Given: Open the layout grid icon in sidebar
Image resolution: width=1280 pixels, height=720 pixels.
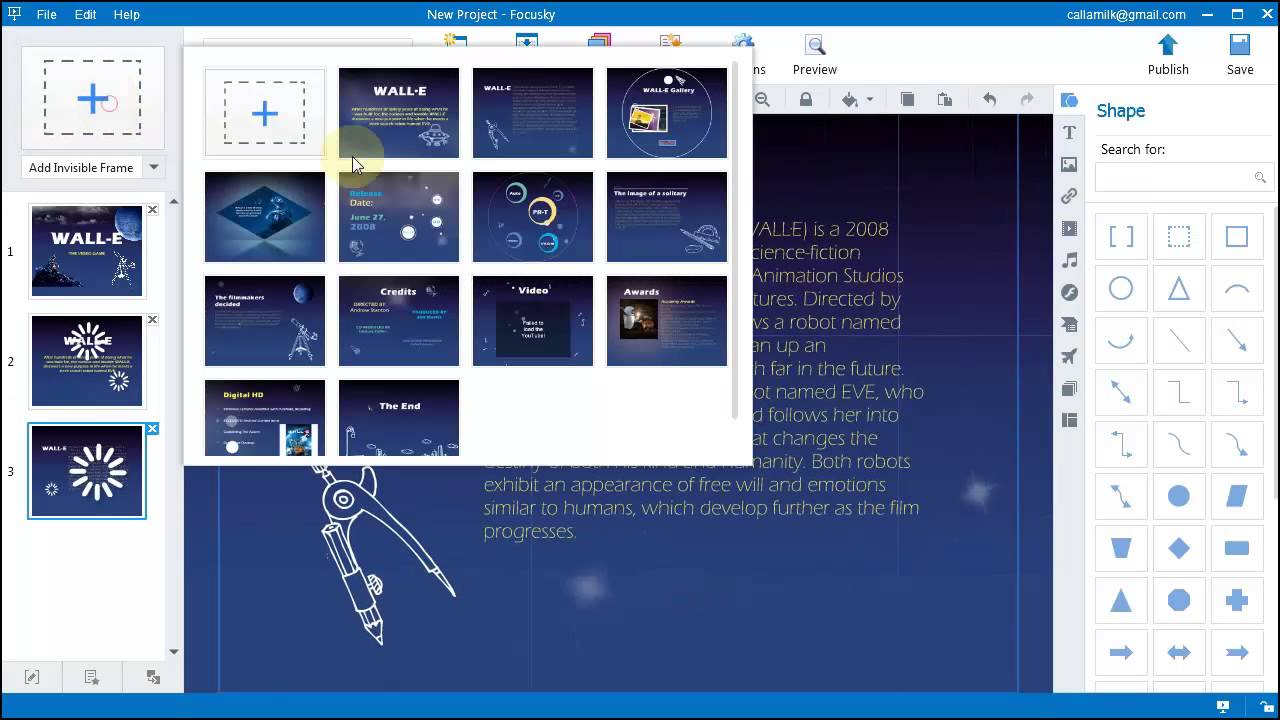Looking at the screenshot, I should click(x=1069, y=420).
